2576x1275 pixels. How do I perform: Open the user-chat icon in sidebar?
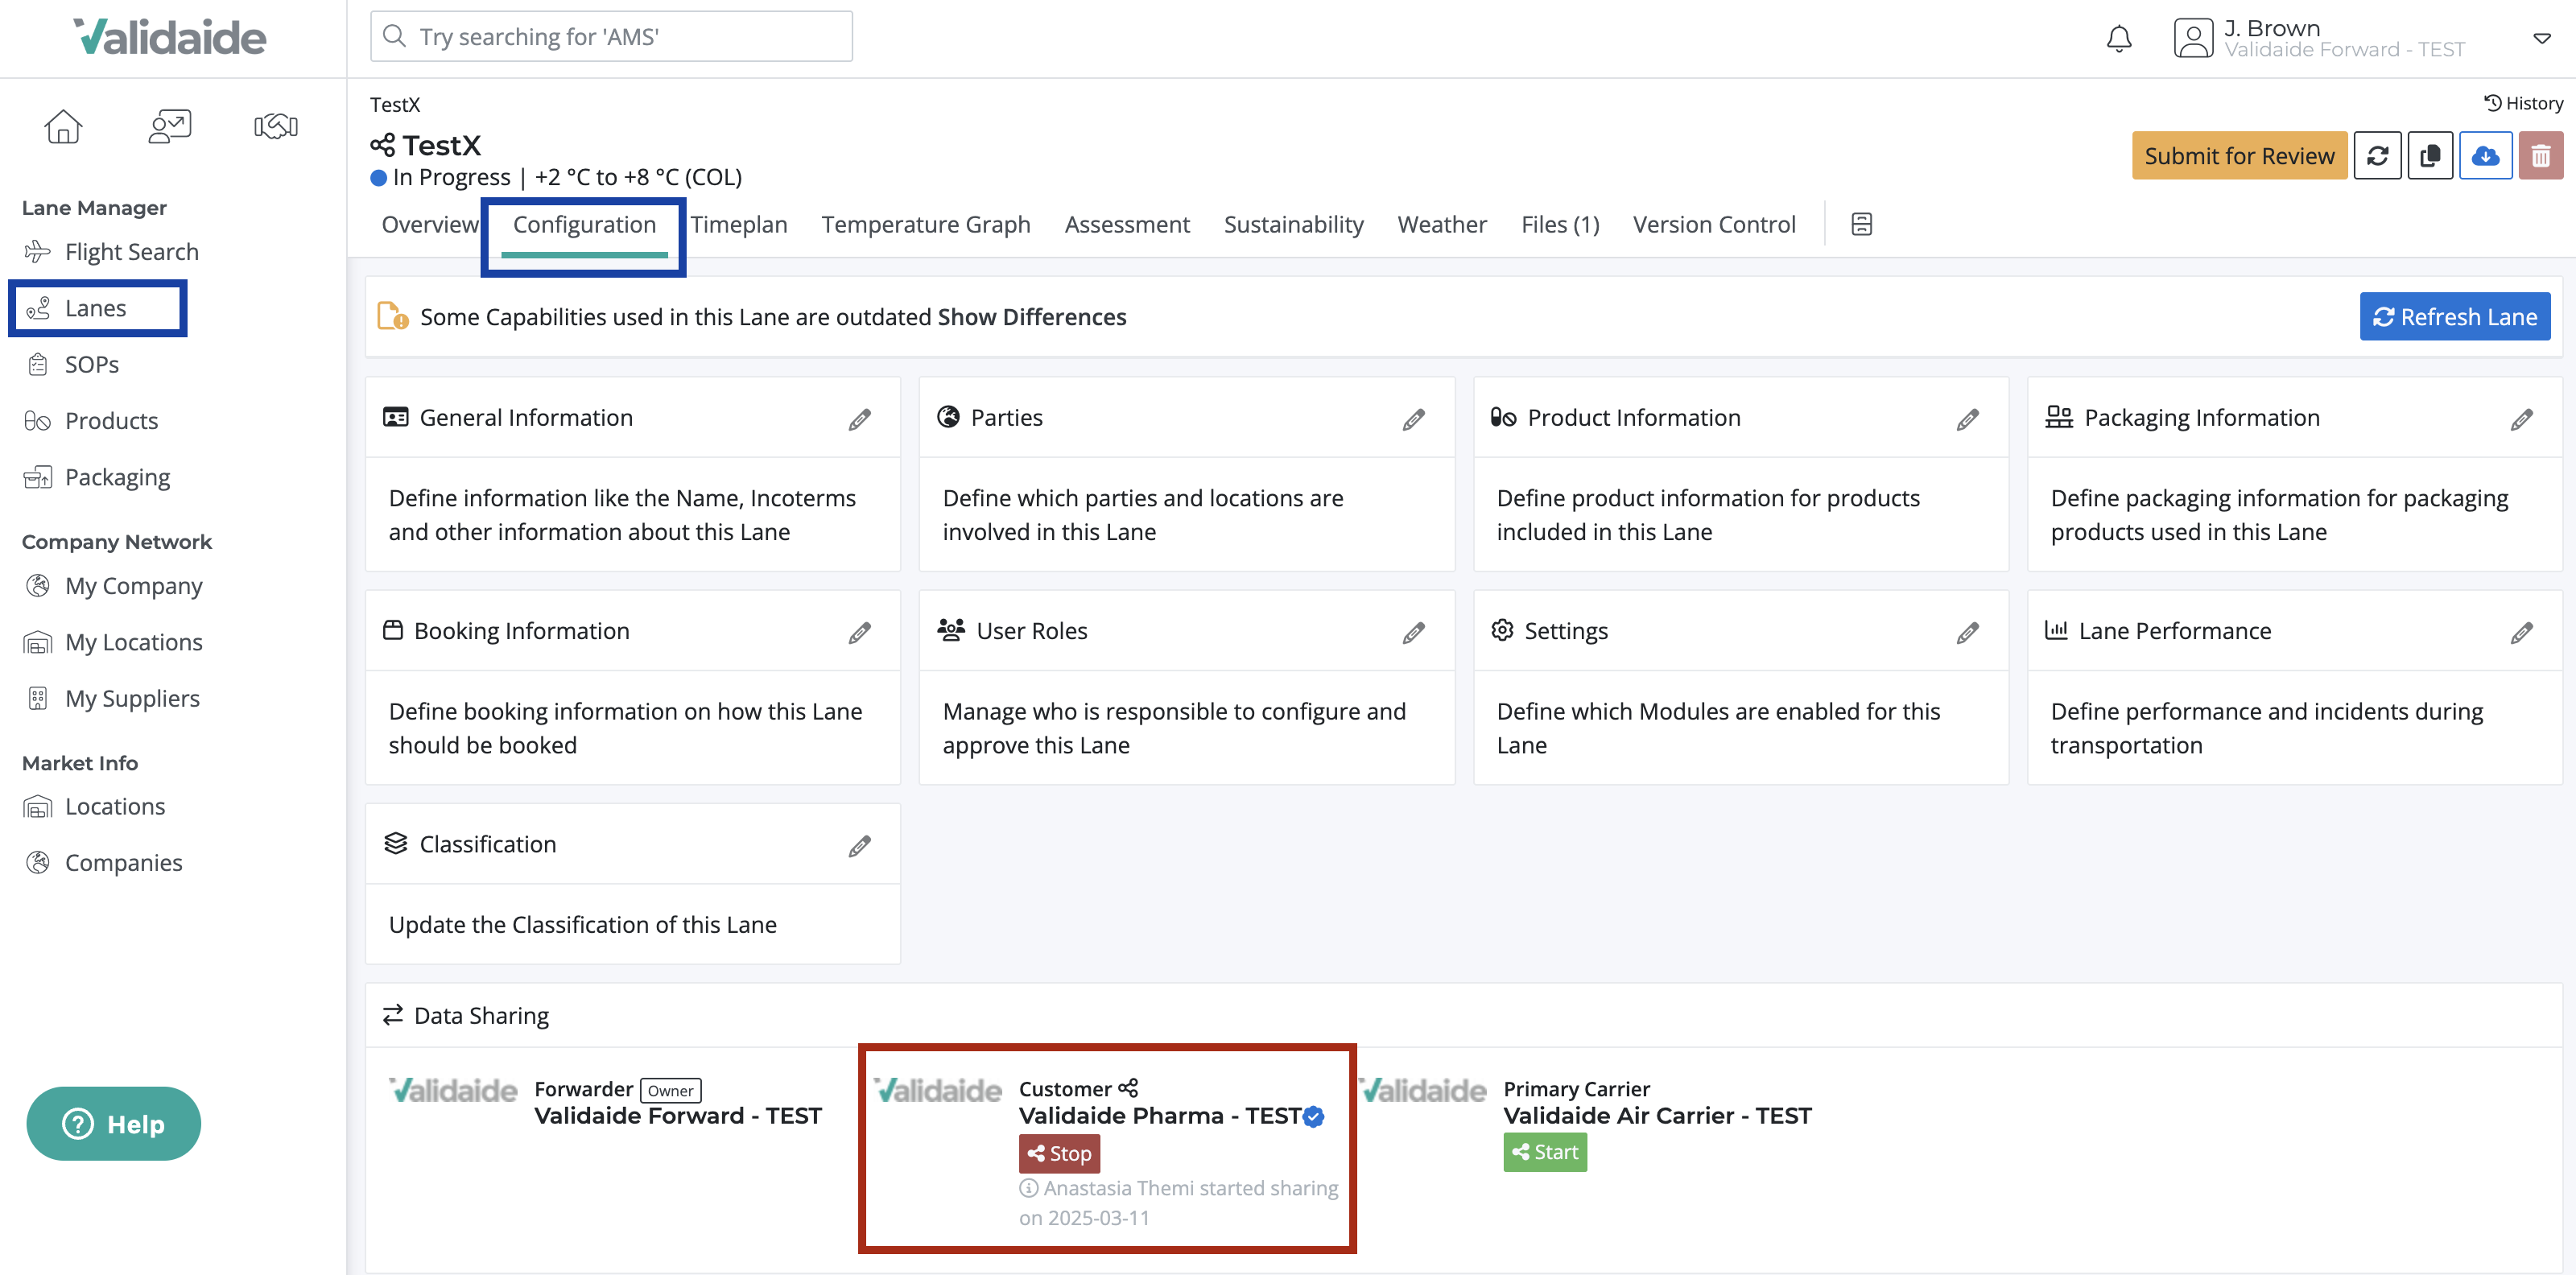169,126
